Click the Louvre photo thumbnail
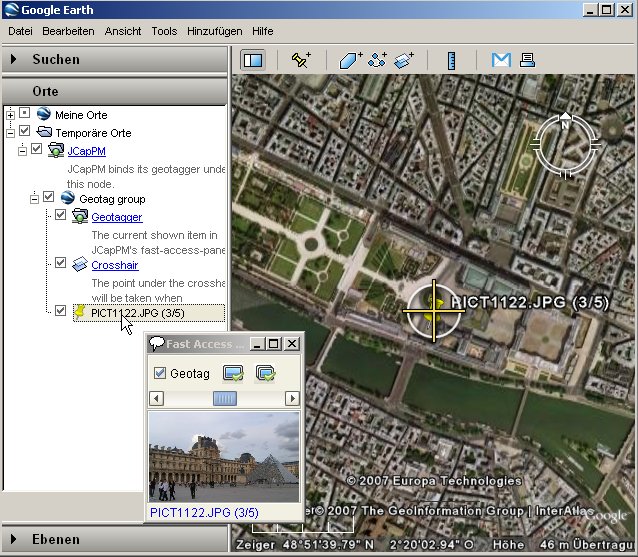This screenshot has width=638, height=557. pyautogui.click(x=224, y=457)
